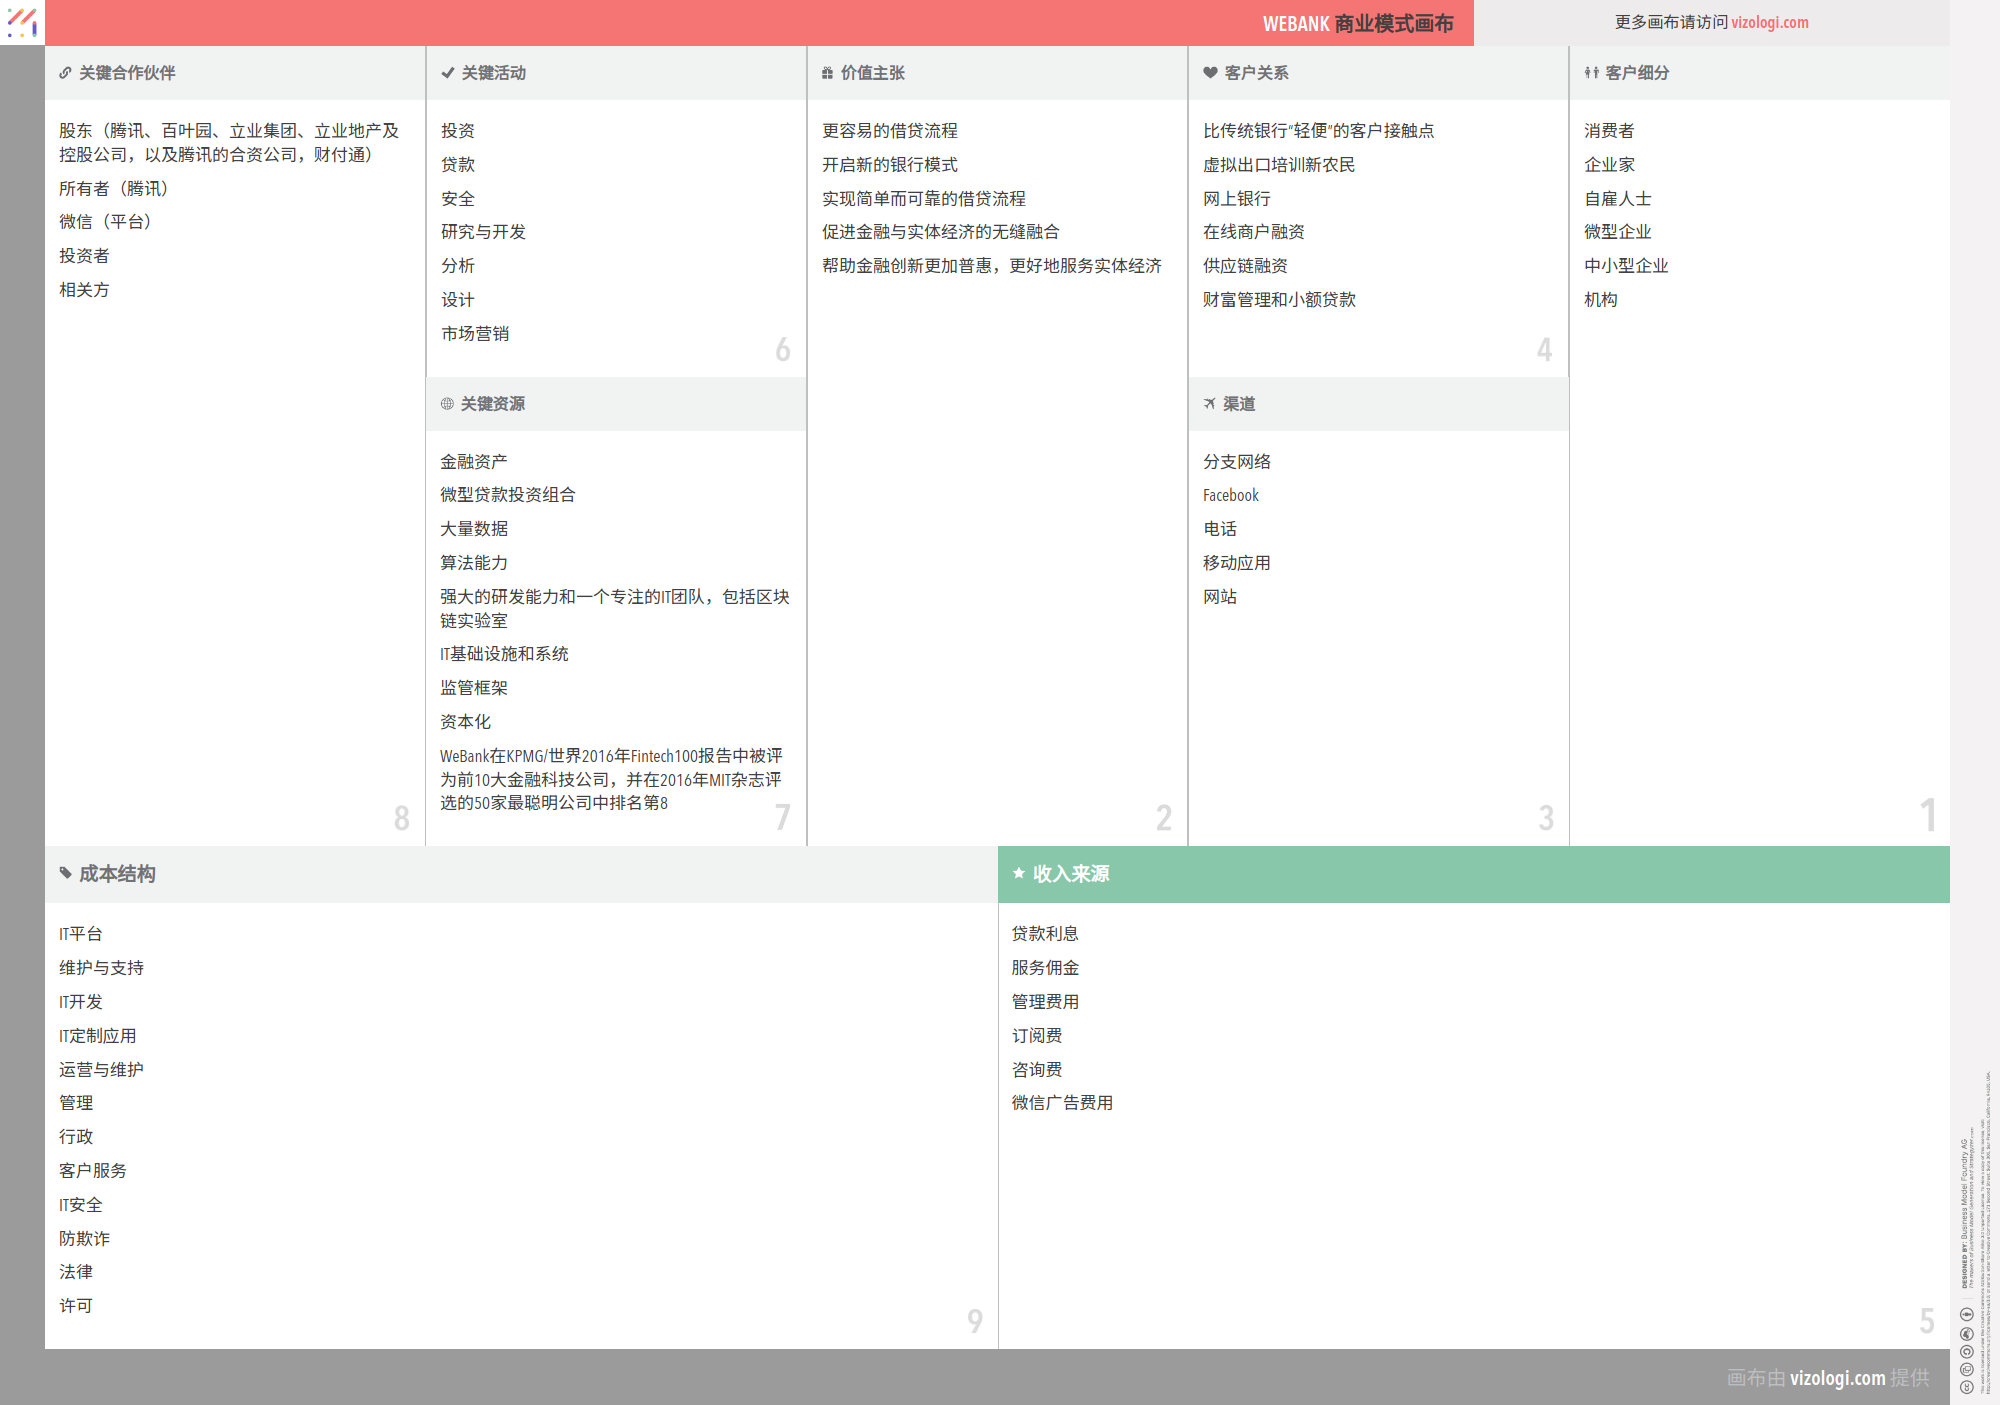Click the checkmark icon on 关键活动 header
Viewport: 2000px width, 1405px height.
pyautogui.click(x=446, y=72)
